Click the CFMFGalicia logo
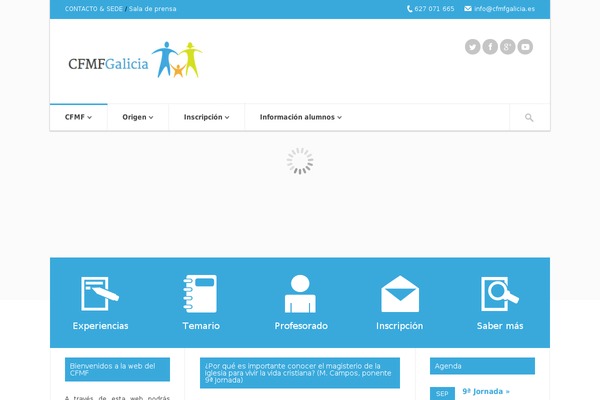 [x=135, y=60]
